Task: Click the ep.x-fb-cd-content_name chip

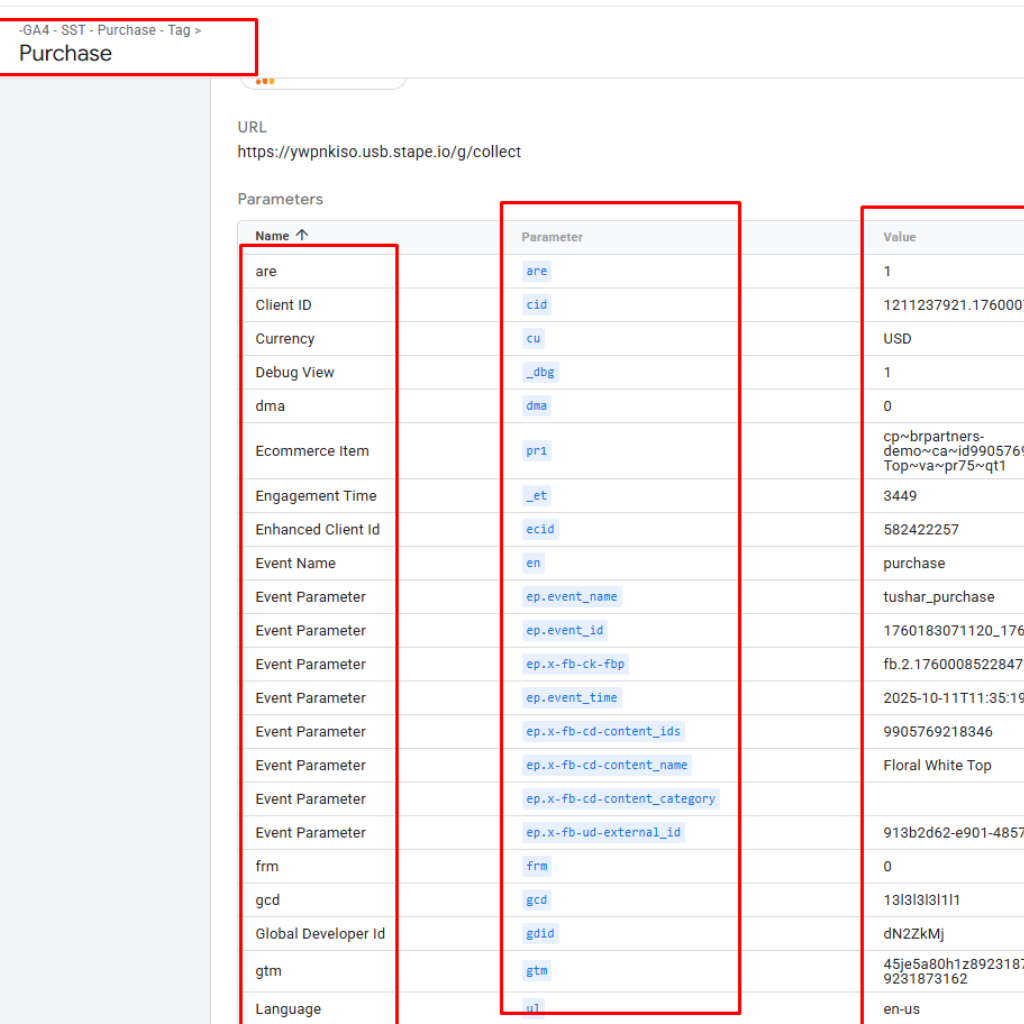Action: (606, 765)
